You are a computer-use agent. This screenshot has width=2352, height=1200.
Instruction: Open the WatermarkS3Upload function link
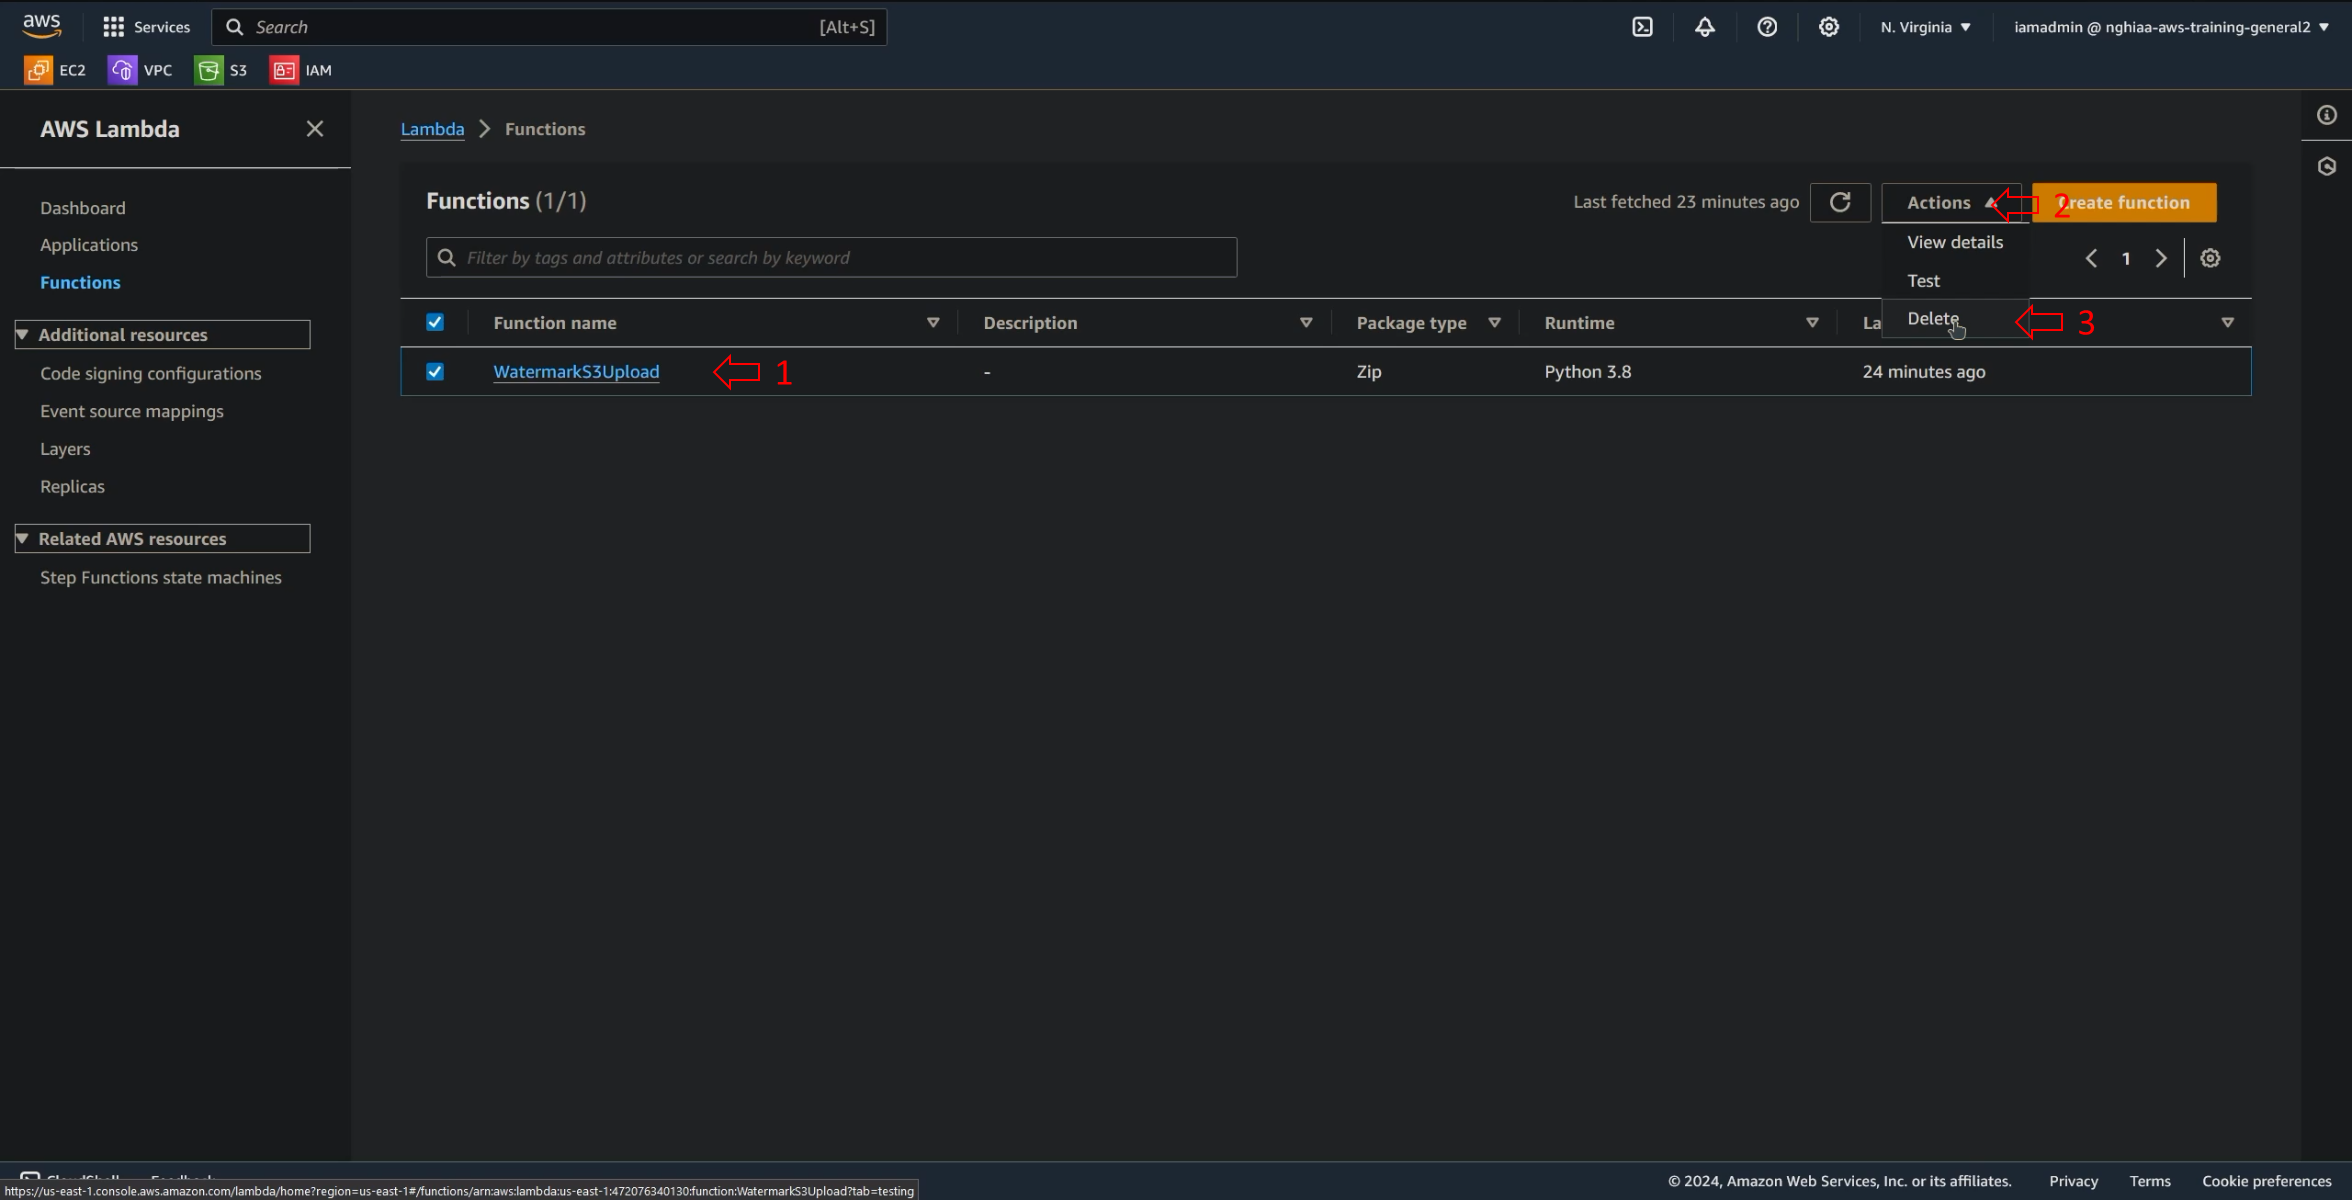(x=576, y=372)
